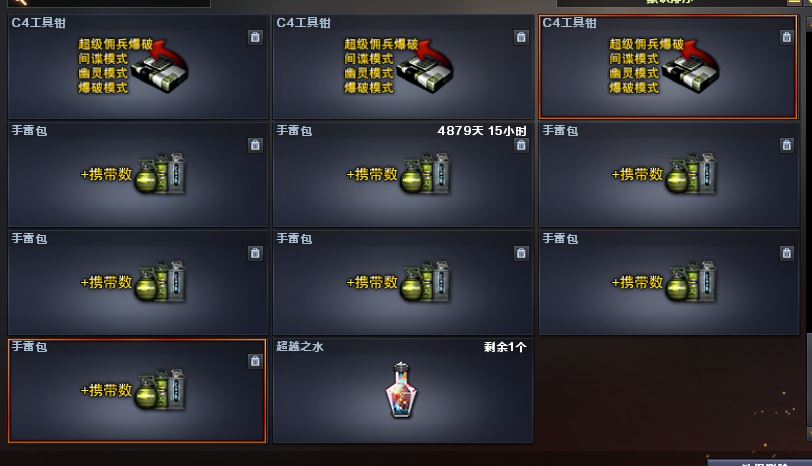This screenshot has height=466, width=812.
Task: Click trash icon on orange-highlighted C4工具钳 card
Action: [786, 37]
